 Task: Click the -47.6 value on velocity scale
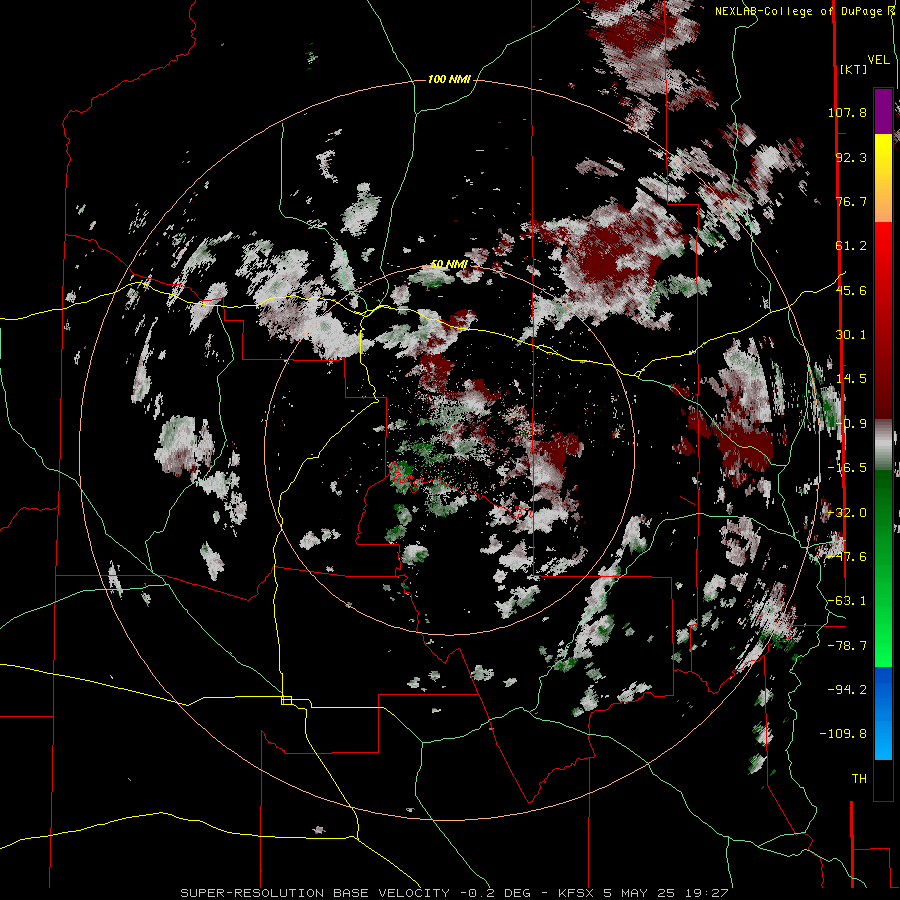pos(847,557)
